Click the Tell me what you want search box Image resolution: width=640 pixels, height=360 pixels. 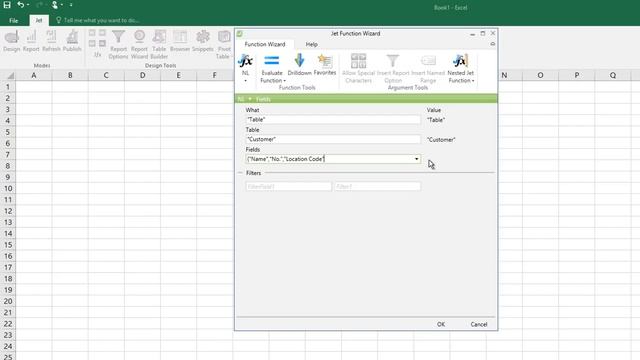[98, 20]
